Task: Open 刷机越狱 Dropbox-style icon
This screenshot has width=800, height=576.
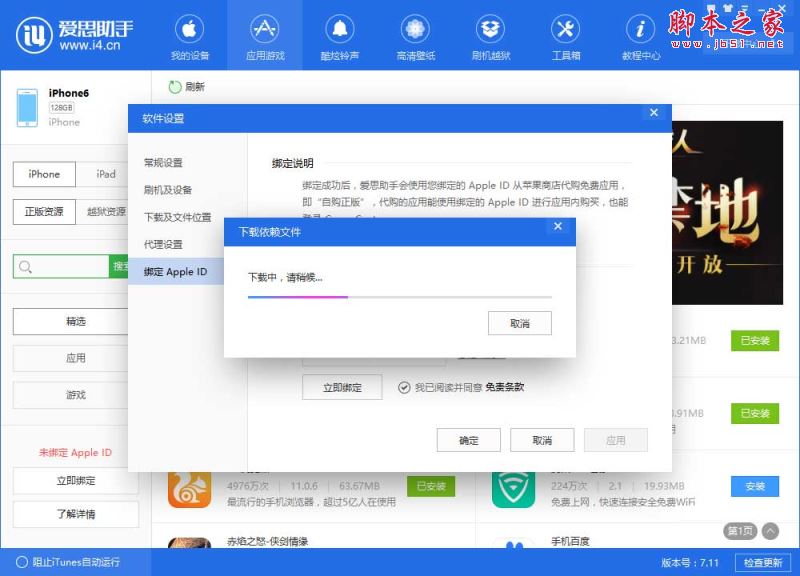Action: [x=490, y=29]
